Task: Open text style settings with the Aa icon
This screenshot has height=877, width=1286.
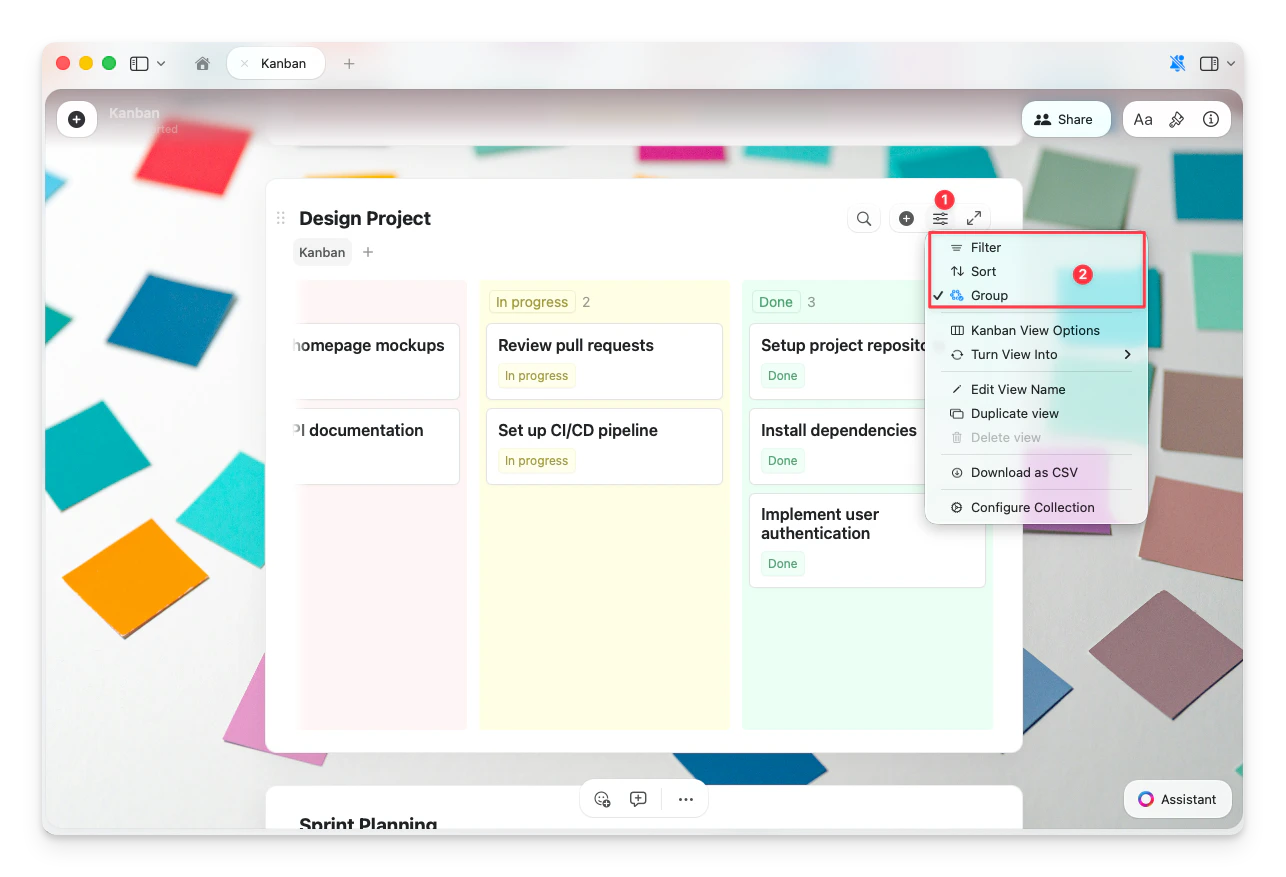Action: pos(1144,119)
